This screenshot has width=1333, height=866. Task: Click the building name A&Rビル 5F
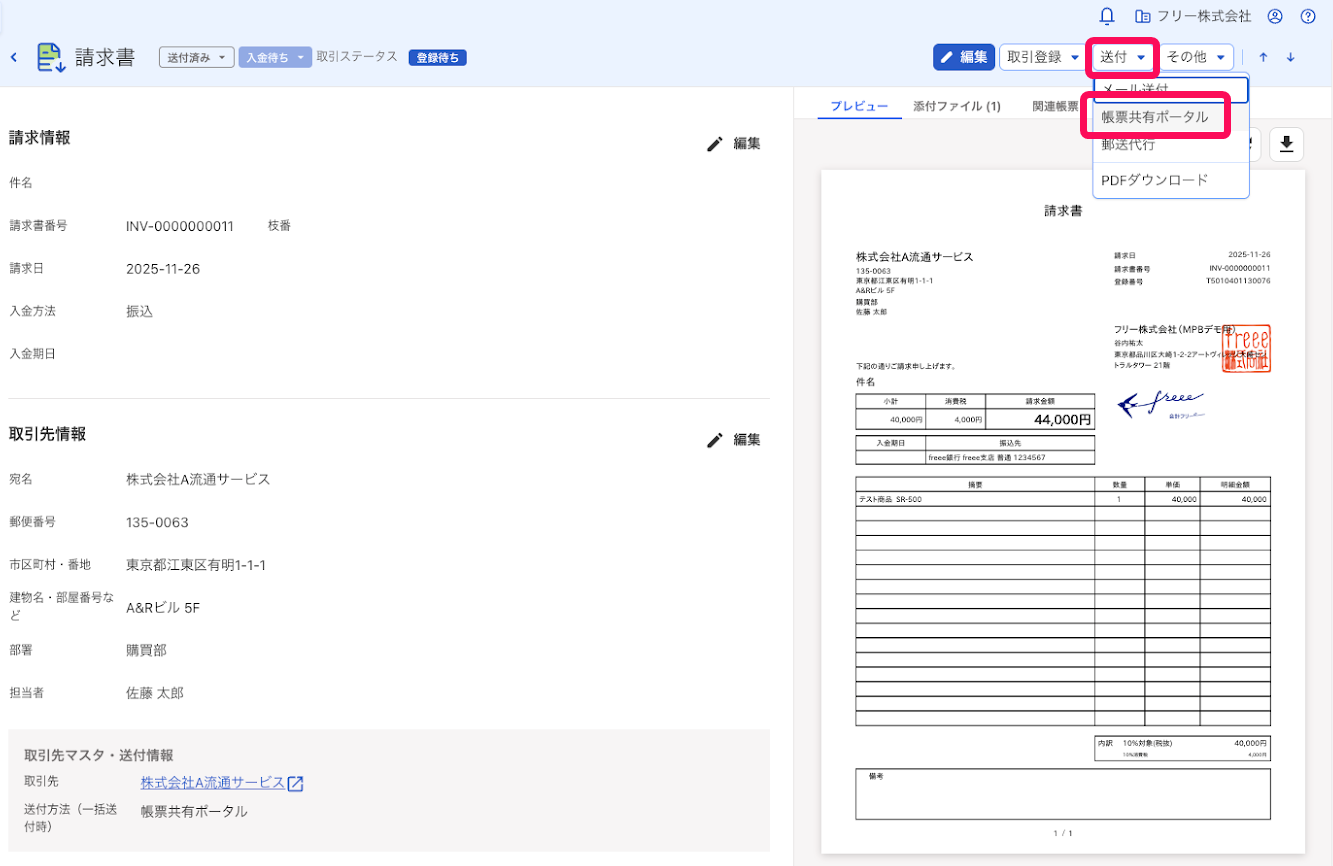pyautogui.click(x=163, y=607)
